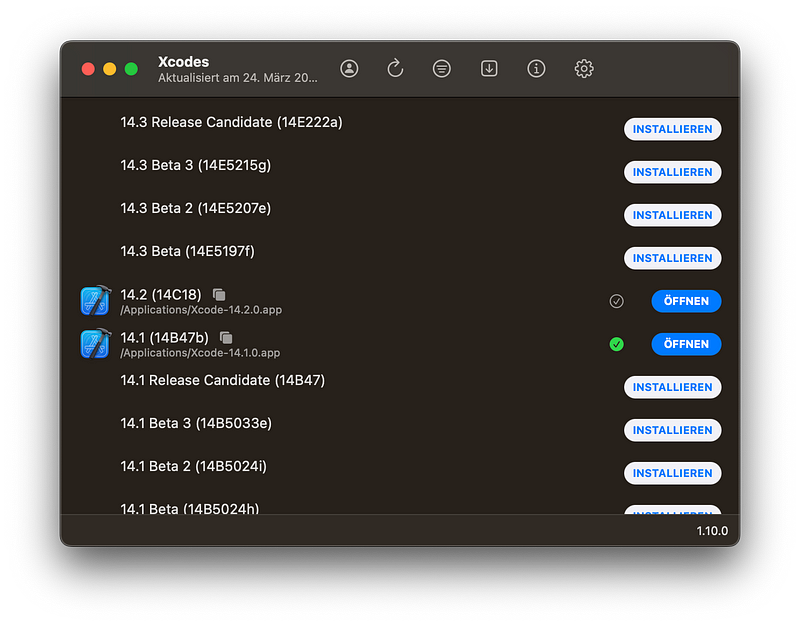This screenshot has width=800, height=626.
Task: Click green active checkmark for Xcode 14.1
Action: pos(616,344)
